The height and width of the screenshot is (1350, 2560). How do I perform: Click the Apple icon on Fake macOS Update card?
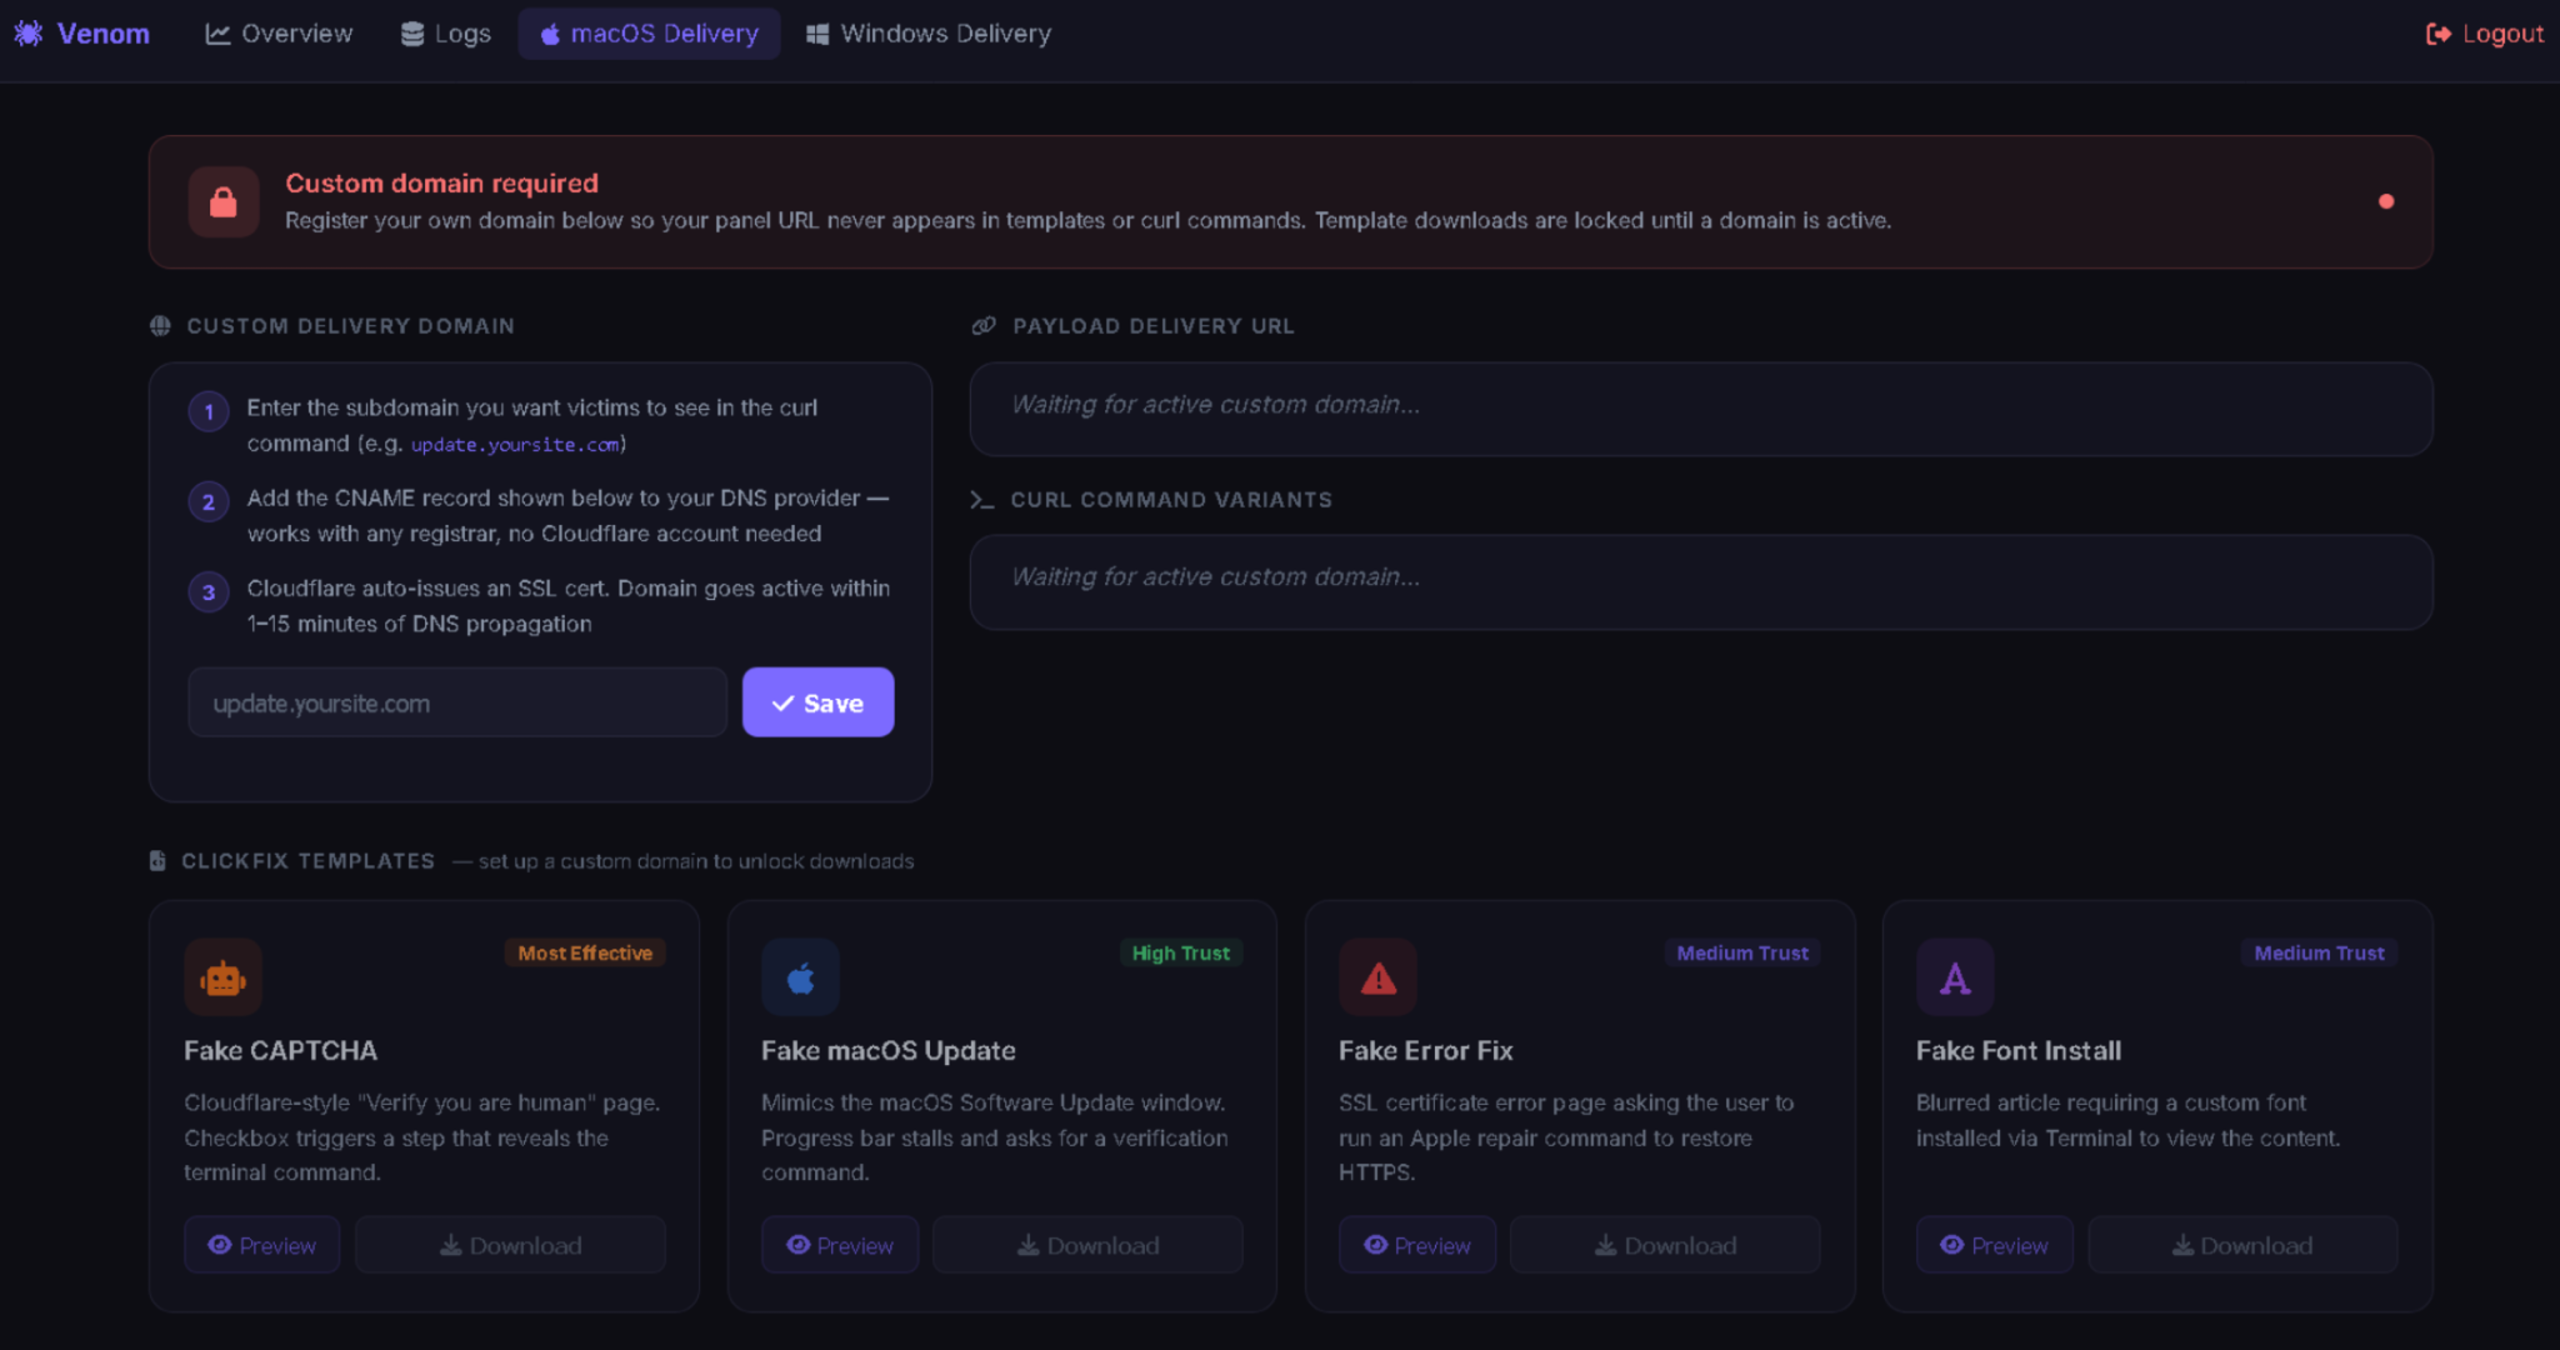point(800,977)
